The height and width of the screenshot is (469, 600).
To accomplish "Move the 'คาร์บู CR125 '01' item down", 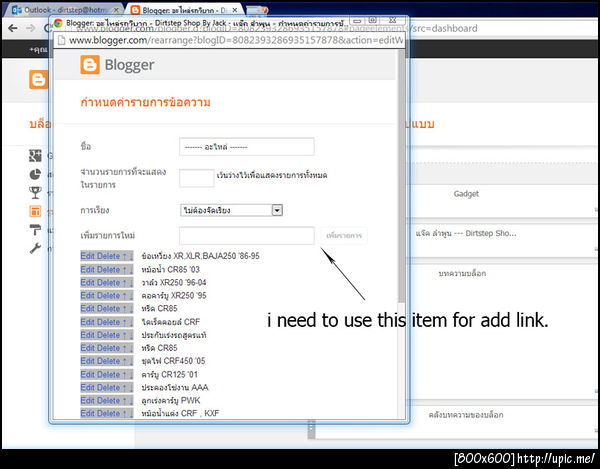I will pos(131,375).
